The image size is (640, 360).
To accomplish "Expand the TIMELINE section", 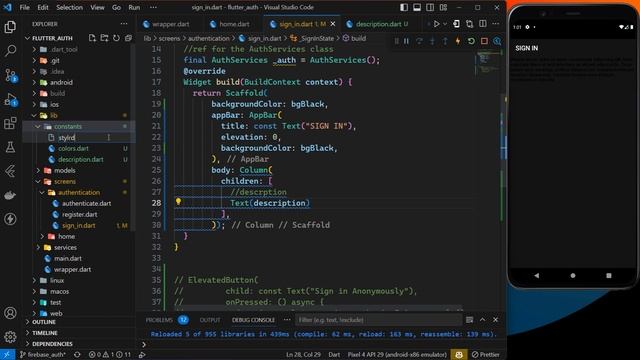I will coord(44,333).
